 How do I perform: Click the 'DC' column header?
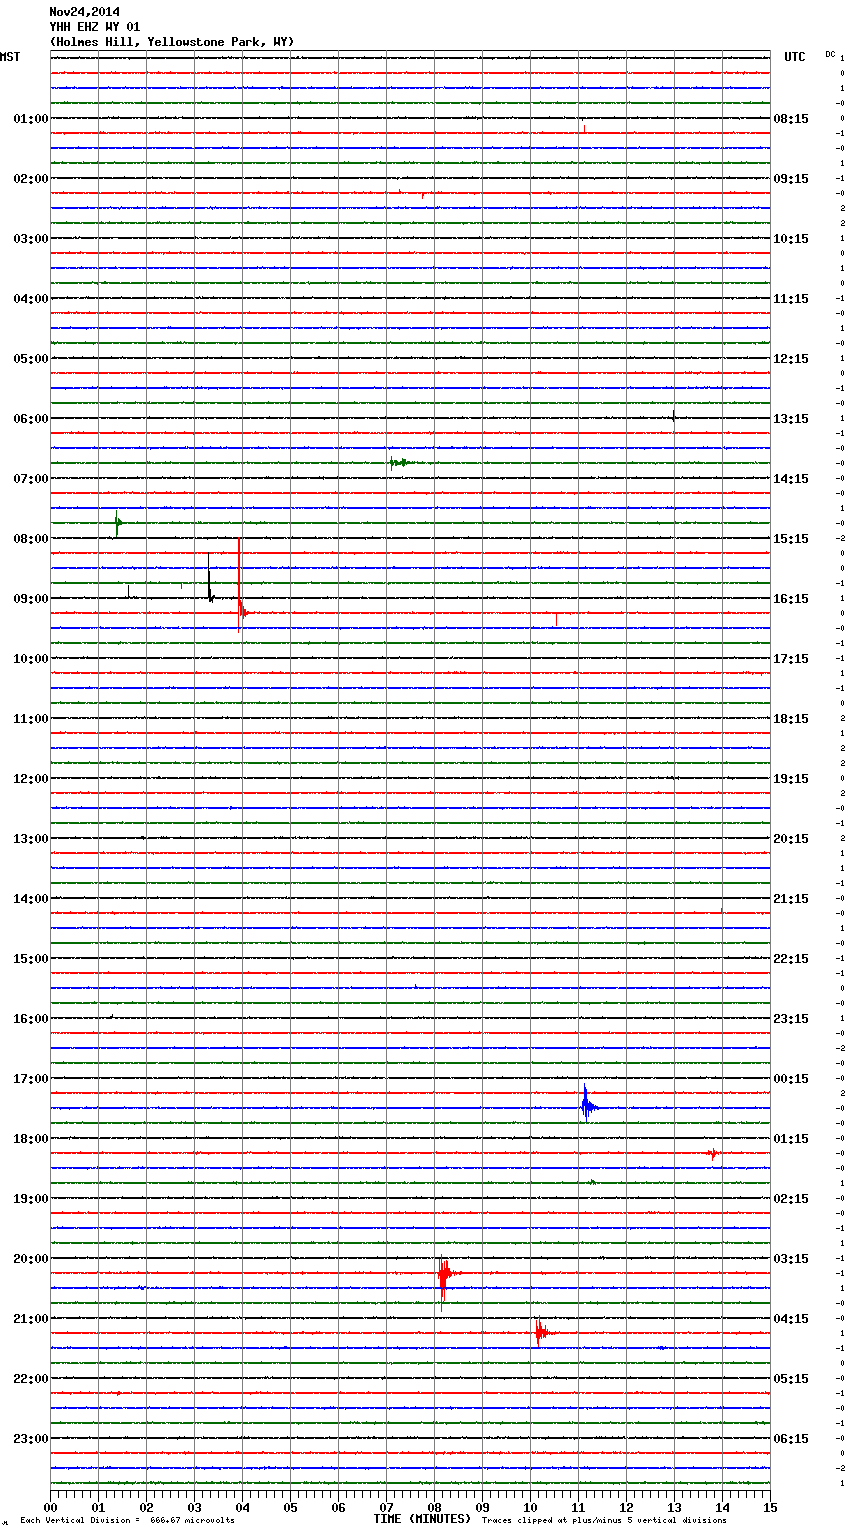click(830, 54)
